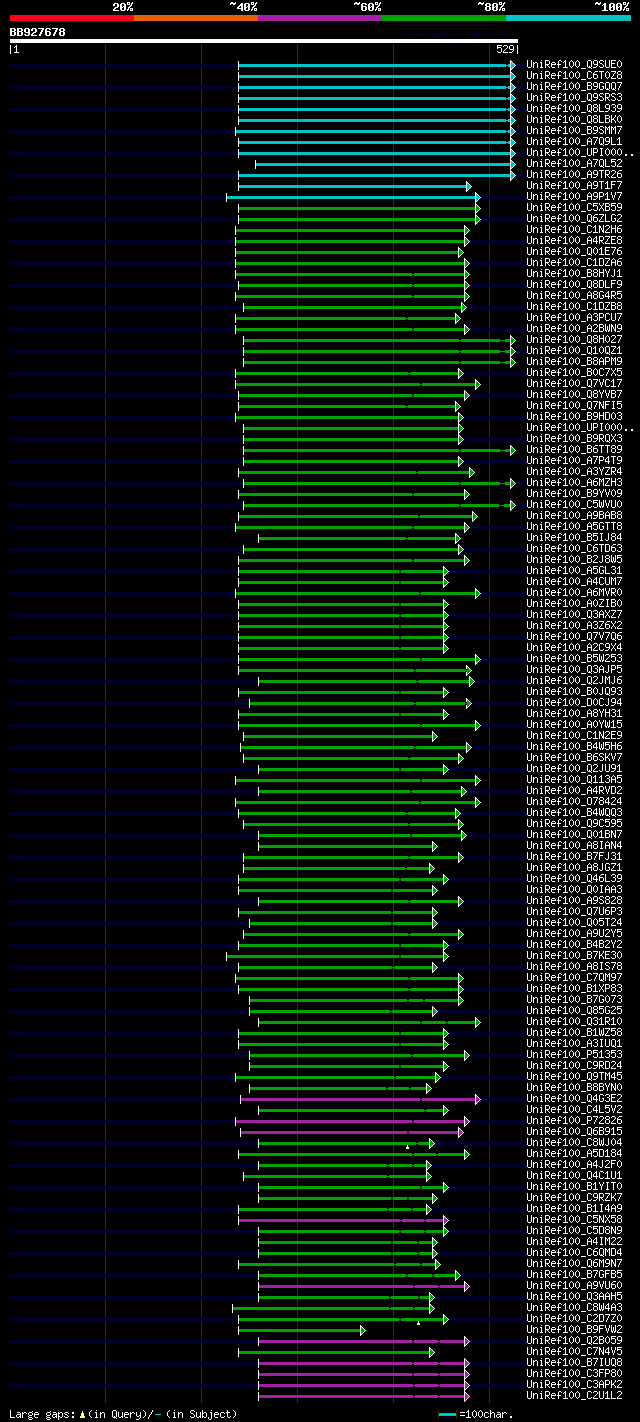This screenshot has width=640, height=1422.
Task: Select the UniRef100_P72826 label
Action: click(x=574, y=1121)
